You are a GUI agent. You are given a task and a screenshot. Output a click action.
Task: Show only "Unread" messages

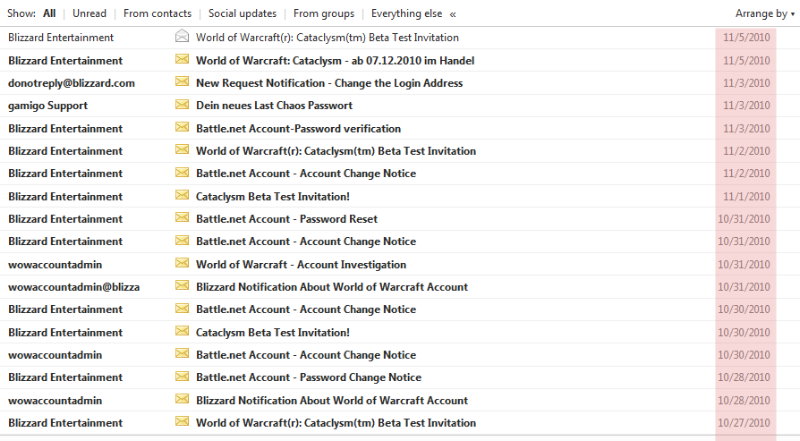pyautogui.click(x=89, y=13)
